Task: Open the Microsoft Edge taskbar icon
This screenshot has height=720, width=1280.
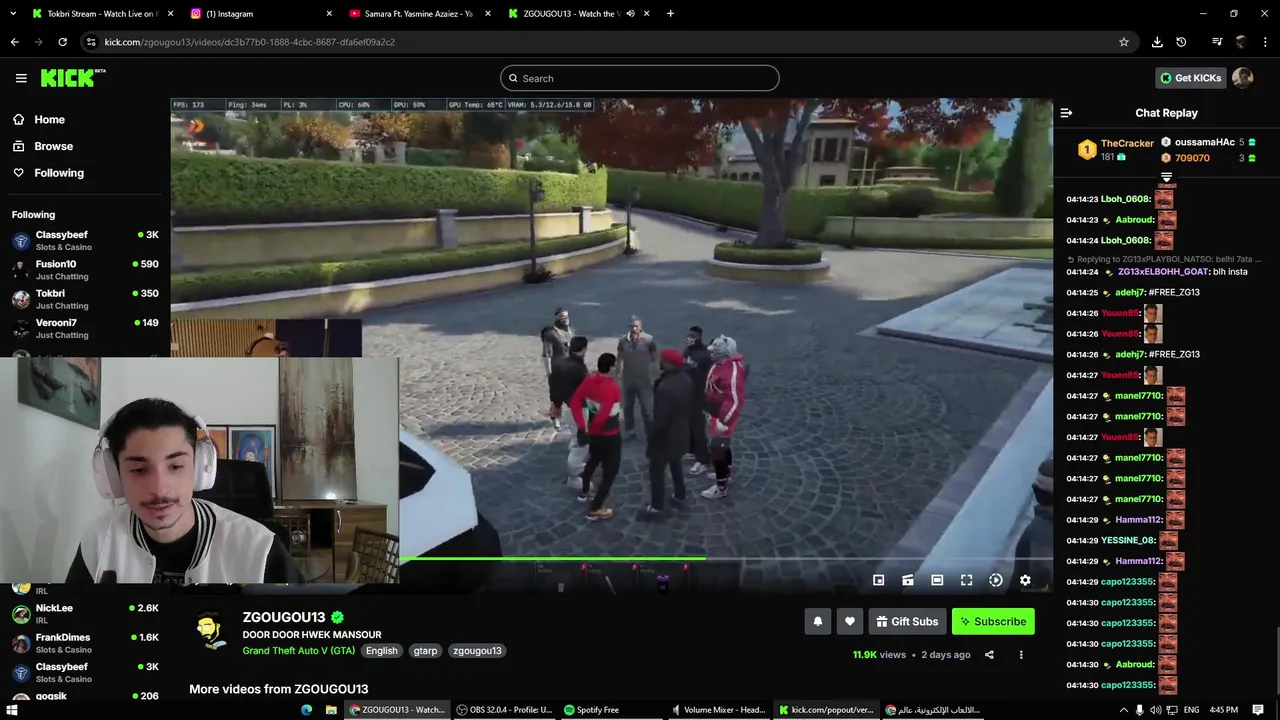Action: [307, 710]
